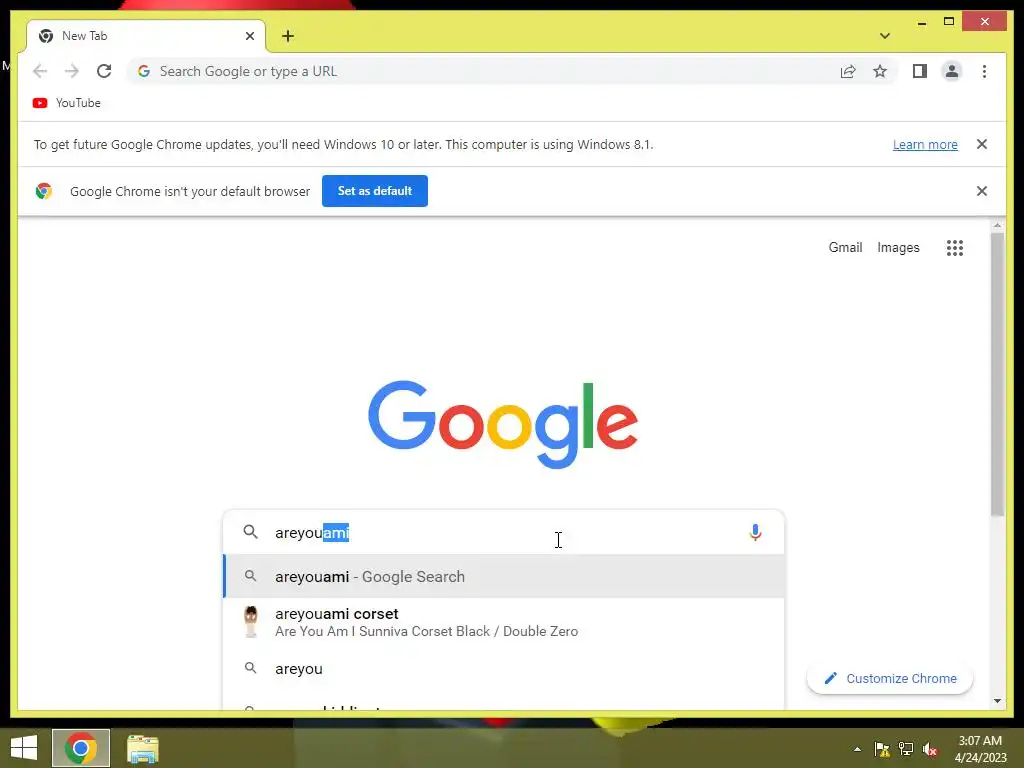Go forward using the forward arrow

(x=72, y=71)
